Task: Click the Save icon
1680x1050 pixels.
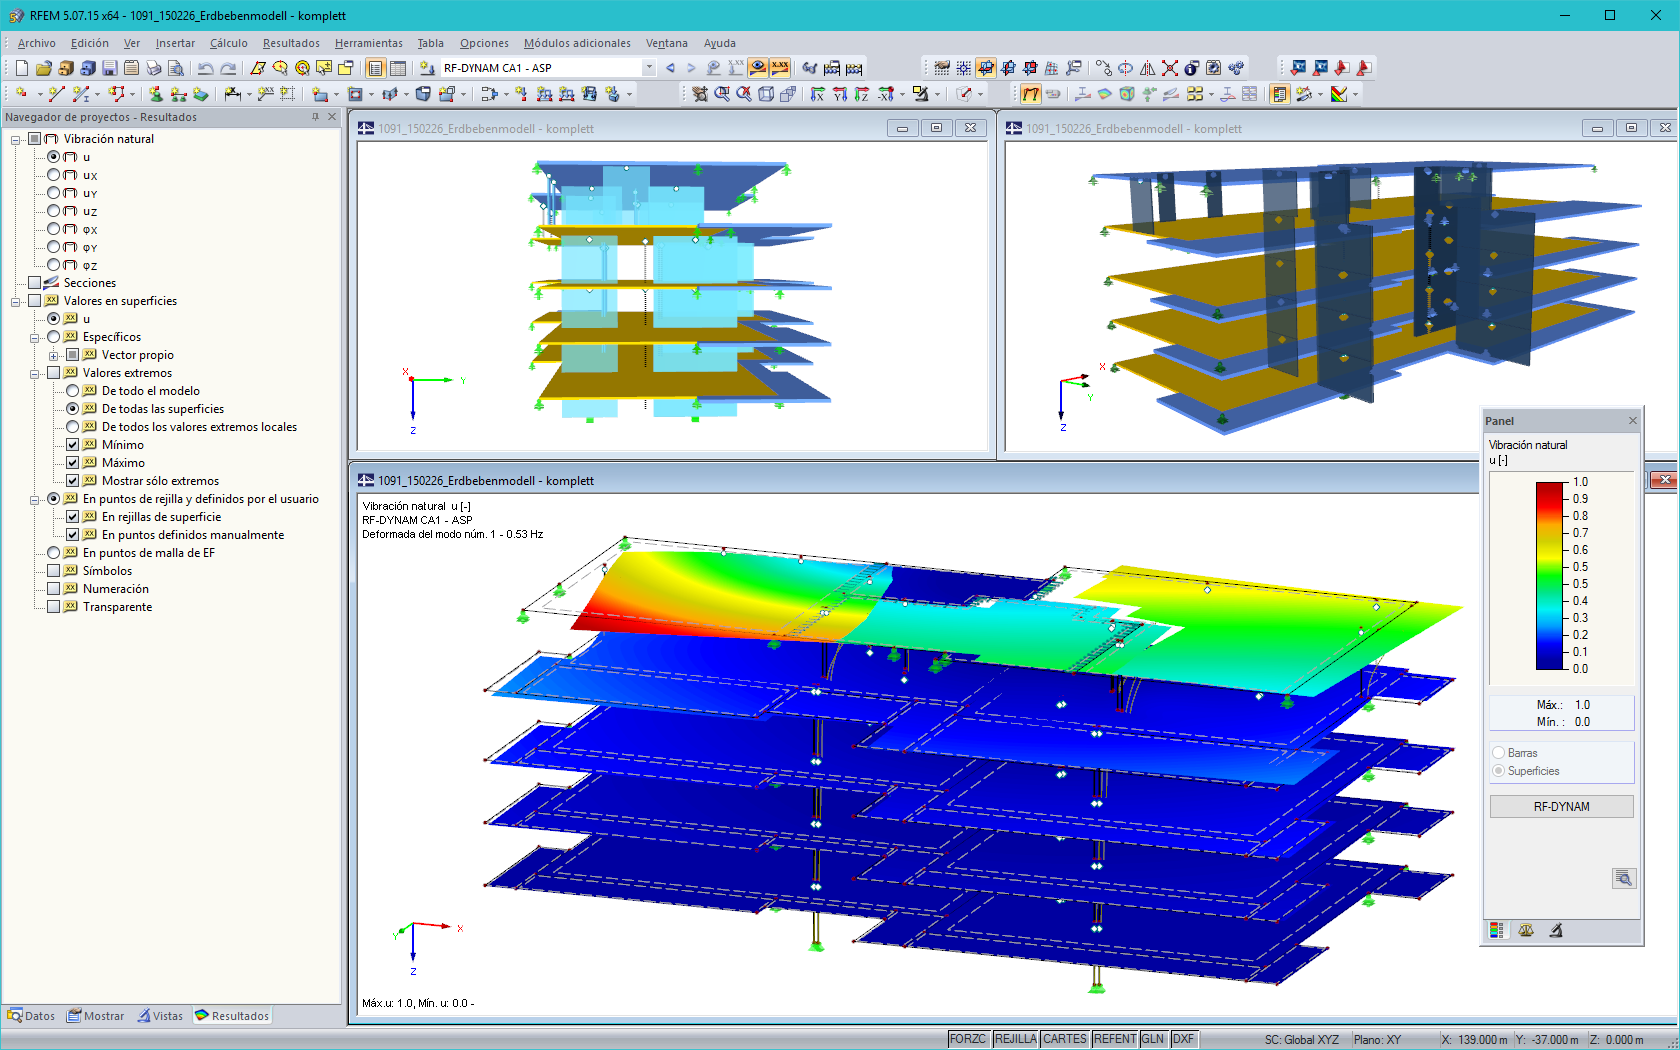Action: 108,67
